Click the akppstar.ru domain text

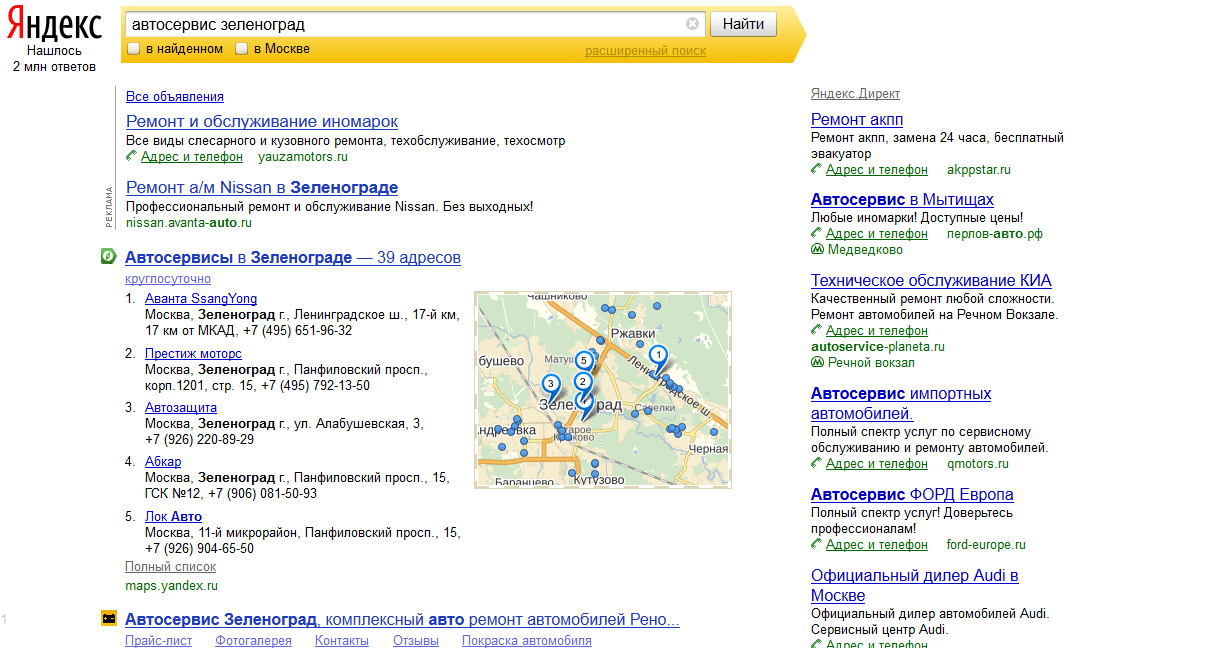[x=978, y=170]
